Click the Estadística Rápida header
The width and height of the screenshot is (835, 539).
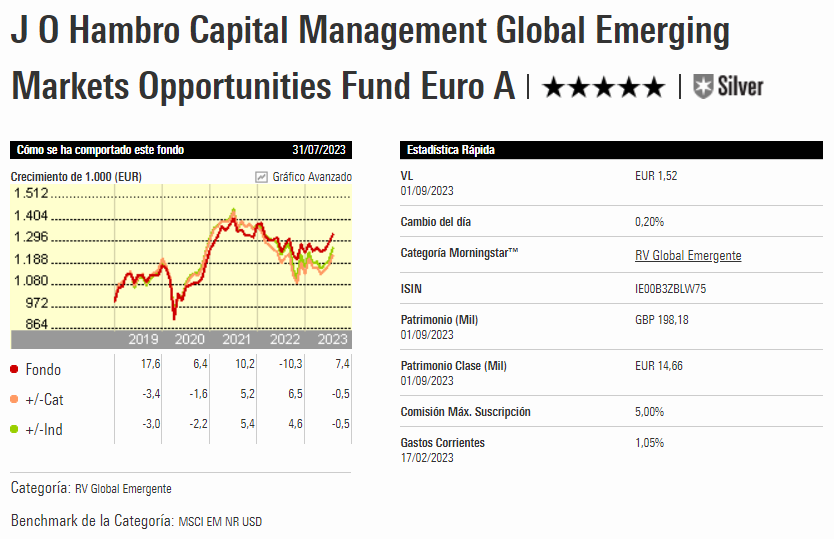(451, 150)
